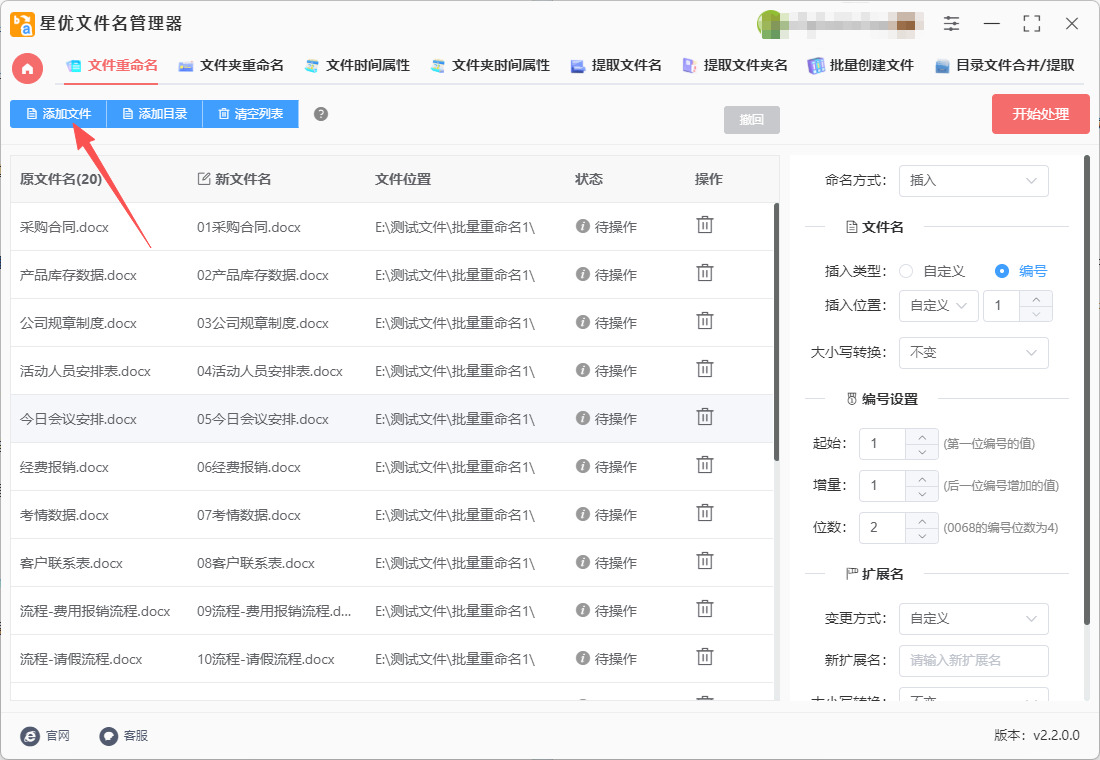Viewport: 1100px width, 760px height.
Task: Click the red home icon
Action: point(28,68)
